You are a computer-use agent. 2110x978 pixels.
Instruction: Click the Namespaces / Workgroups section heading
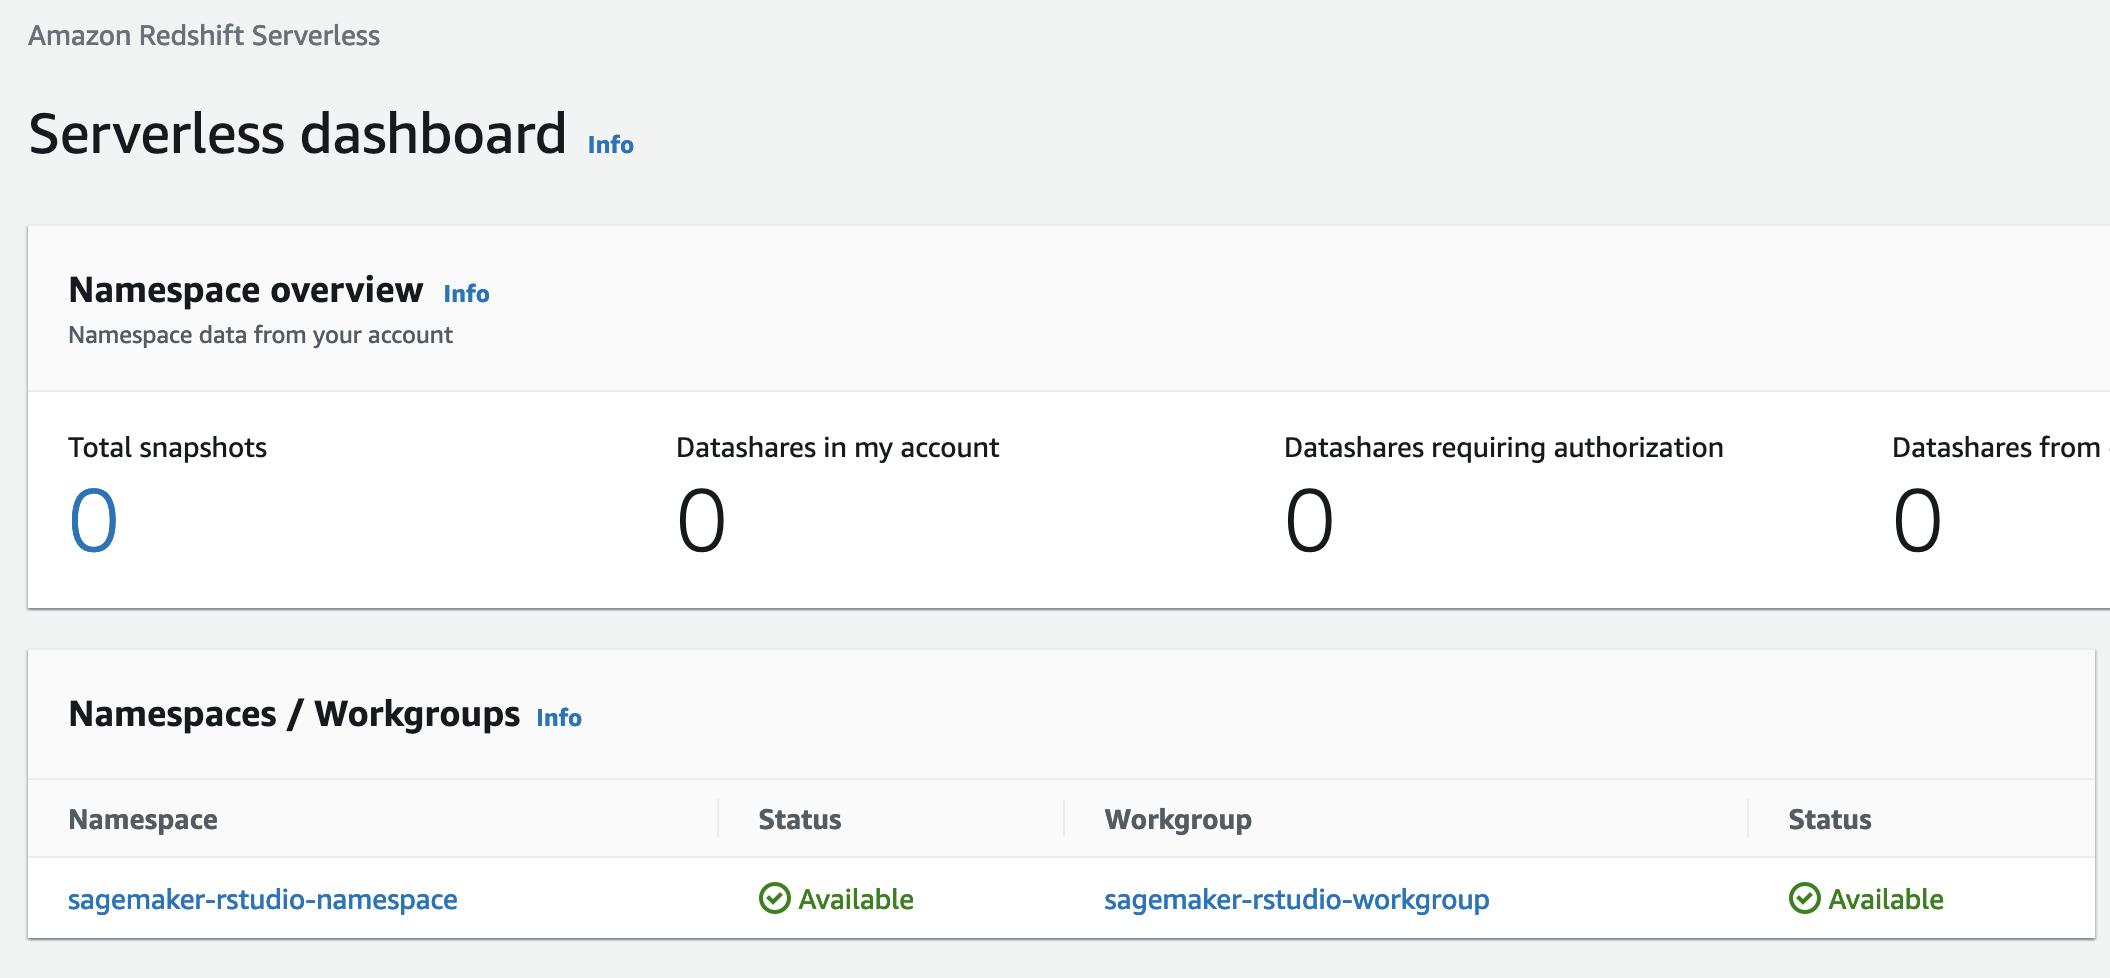294,714
